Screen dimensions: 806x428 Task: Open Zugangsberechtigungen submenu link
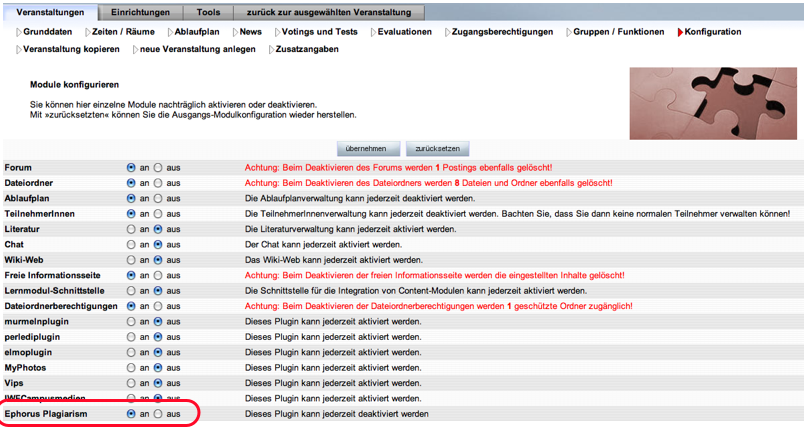502,32
